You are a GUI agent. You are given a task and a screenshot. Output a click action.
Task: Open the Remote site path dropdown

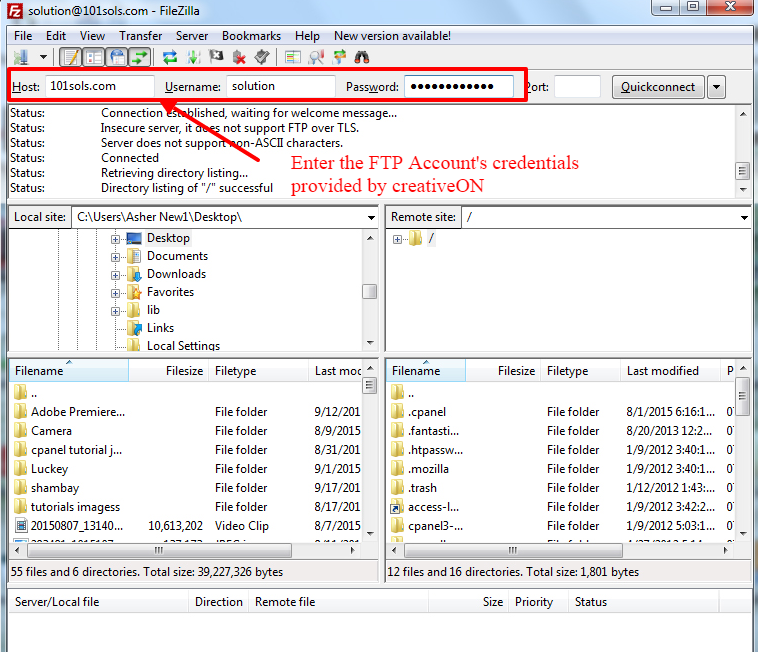744,217
